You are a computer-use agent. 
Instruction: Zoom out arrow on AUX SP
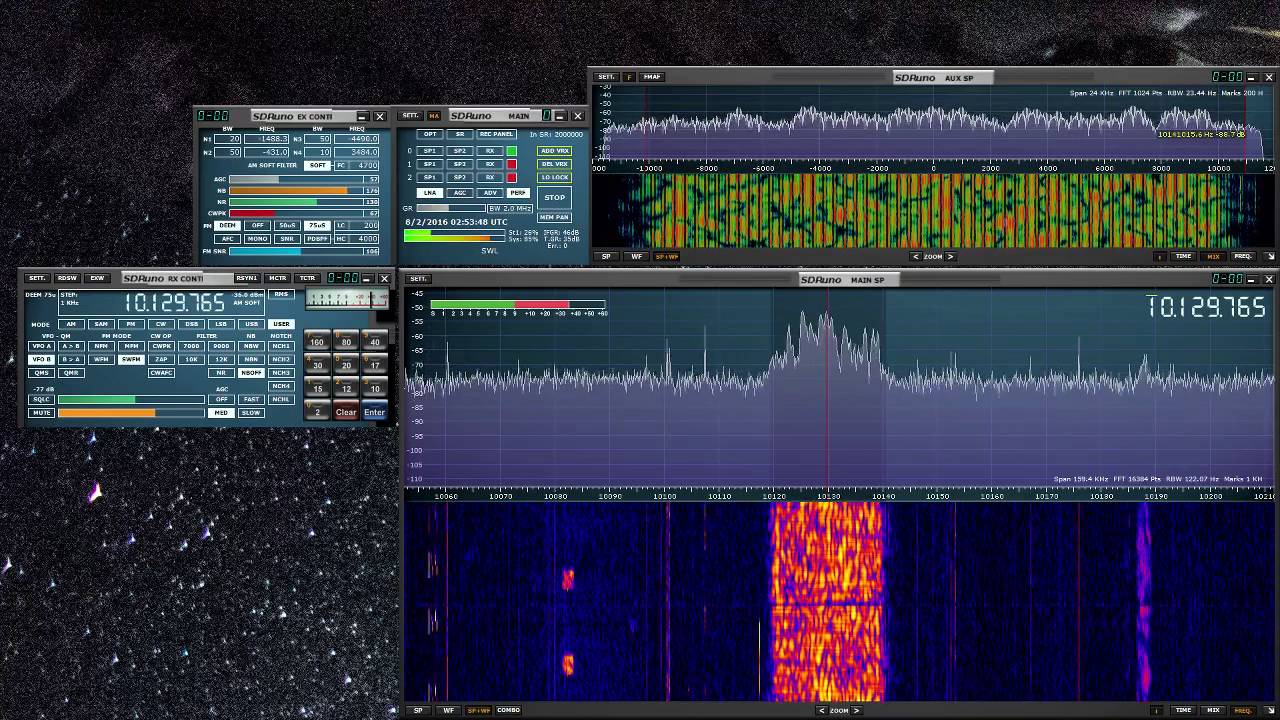coord(916,257)
